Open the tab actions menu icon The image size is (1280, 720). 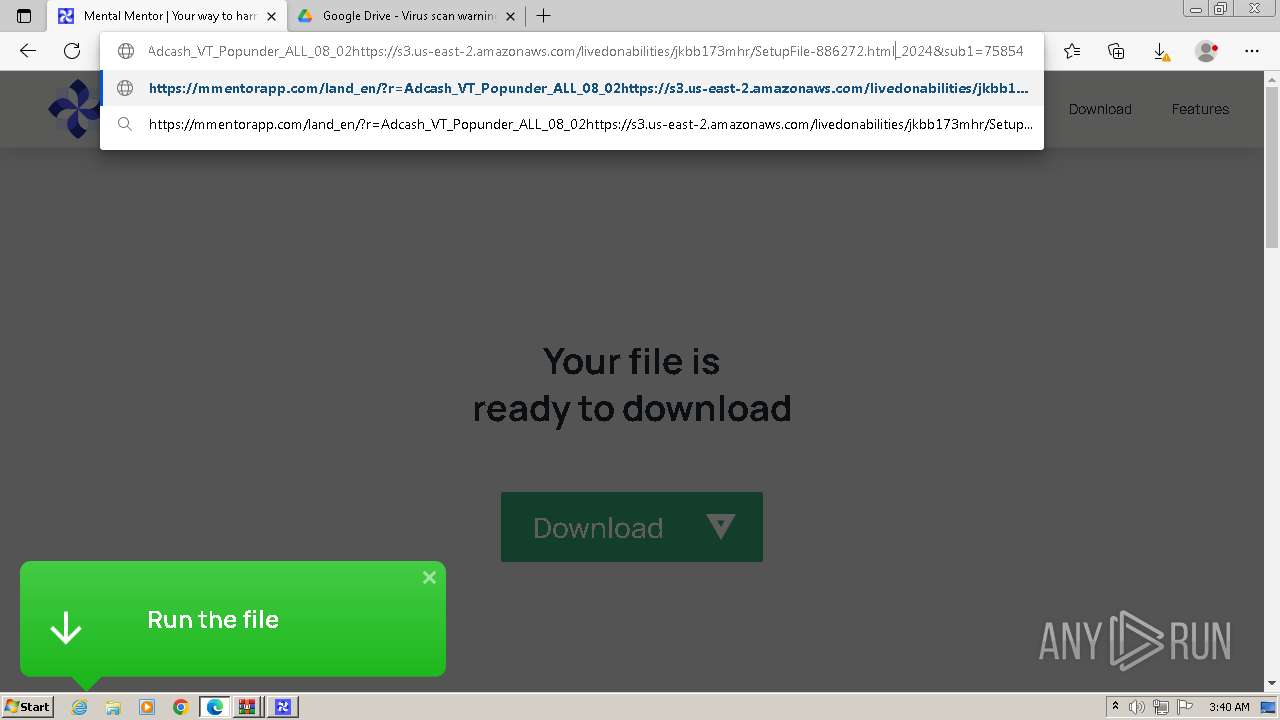[x=24, y=16]
